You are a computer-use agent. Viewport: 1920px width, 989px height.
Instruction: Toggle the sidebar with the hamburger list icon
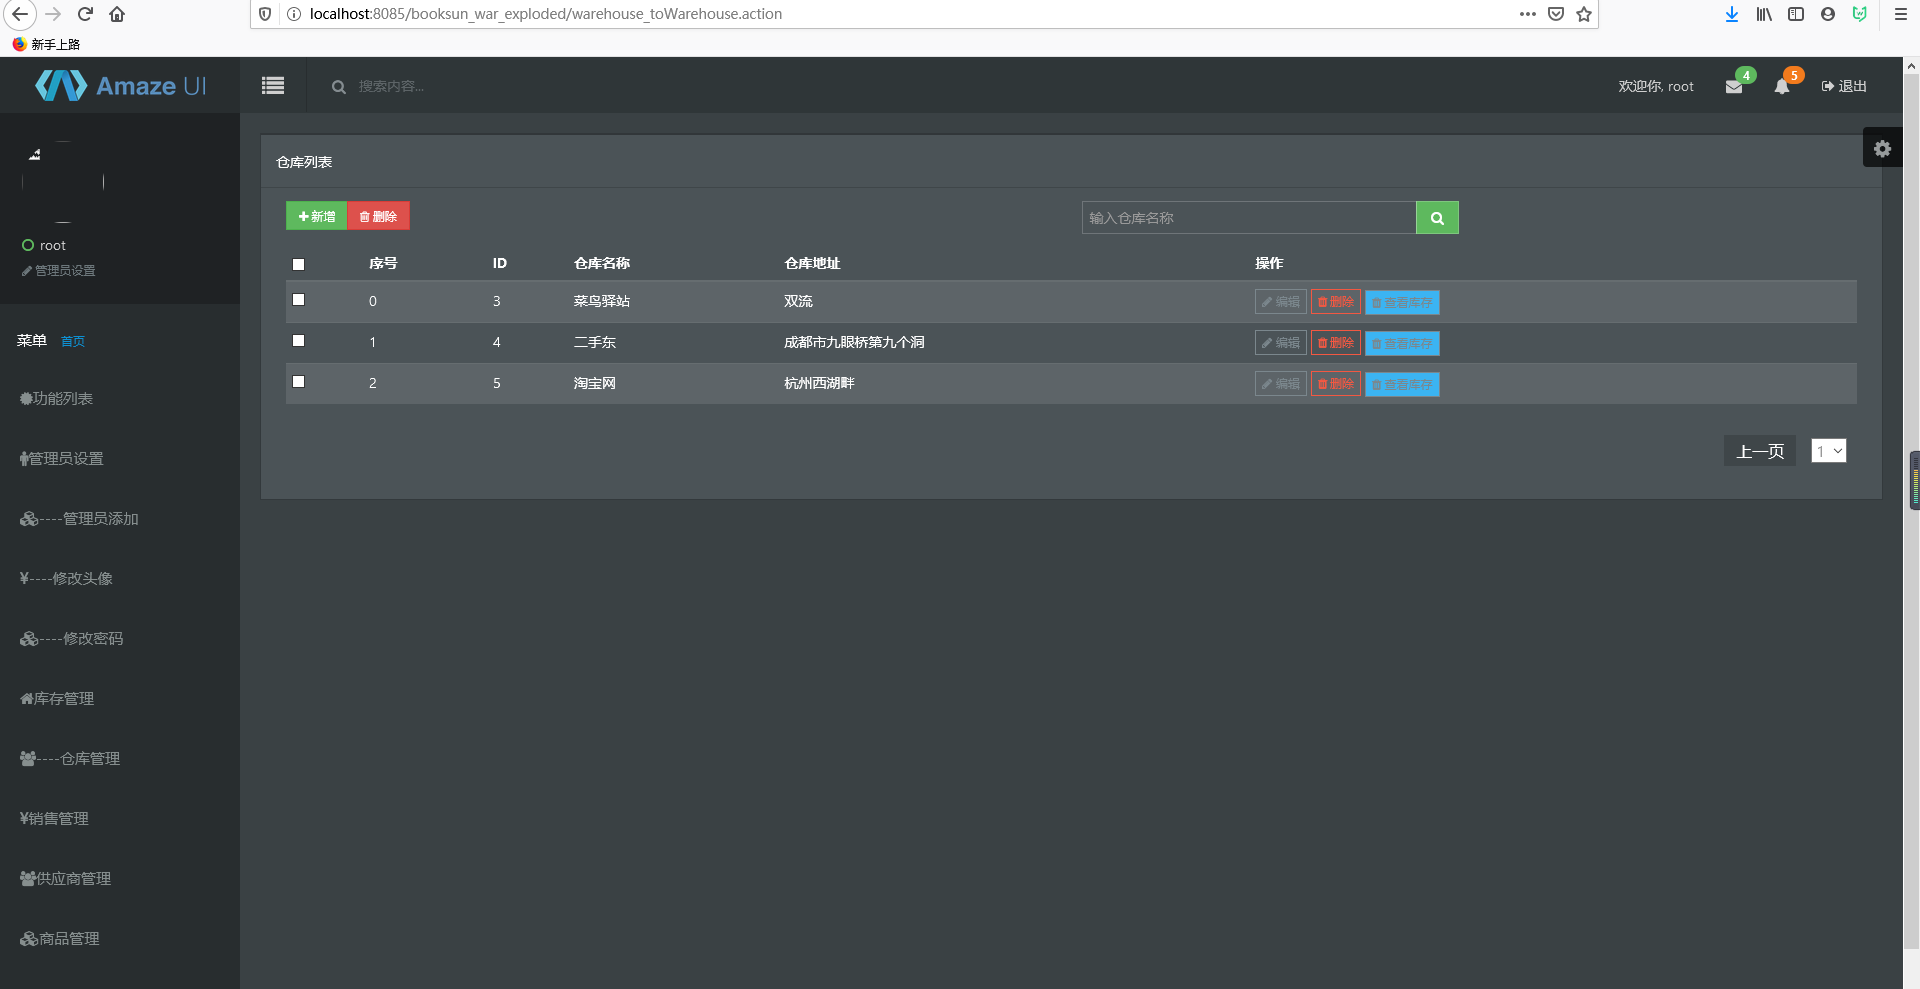[x=273, y=86]
